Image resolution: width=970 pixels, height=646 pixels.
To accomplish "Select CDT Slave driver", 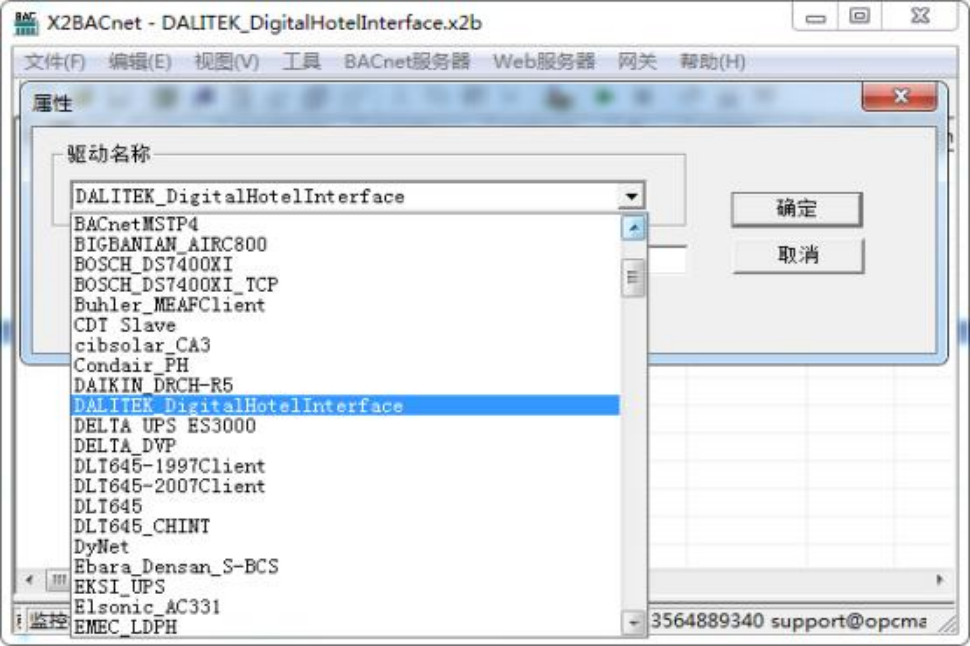I will pyautogui.click(x=345, y=325).
